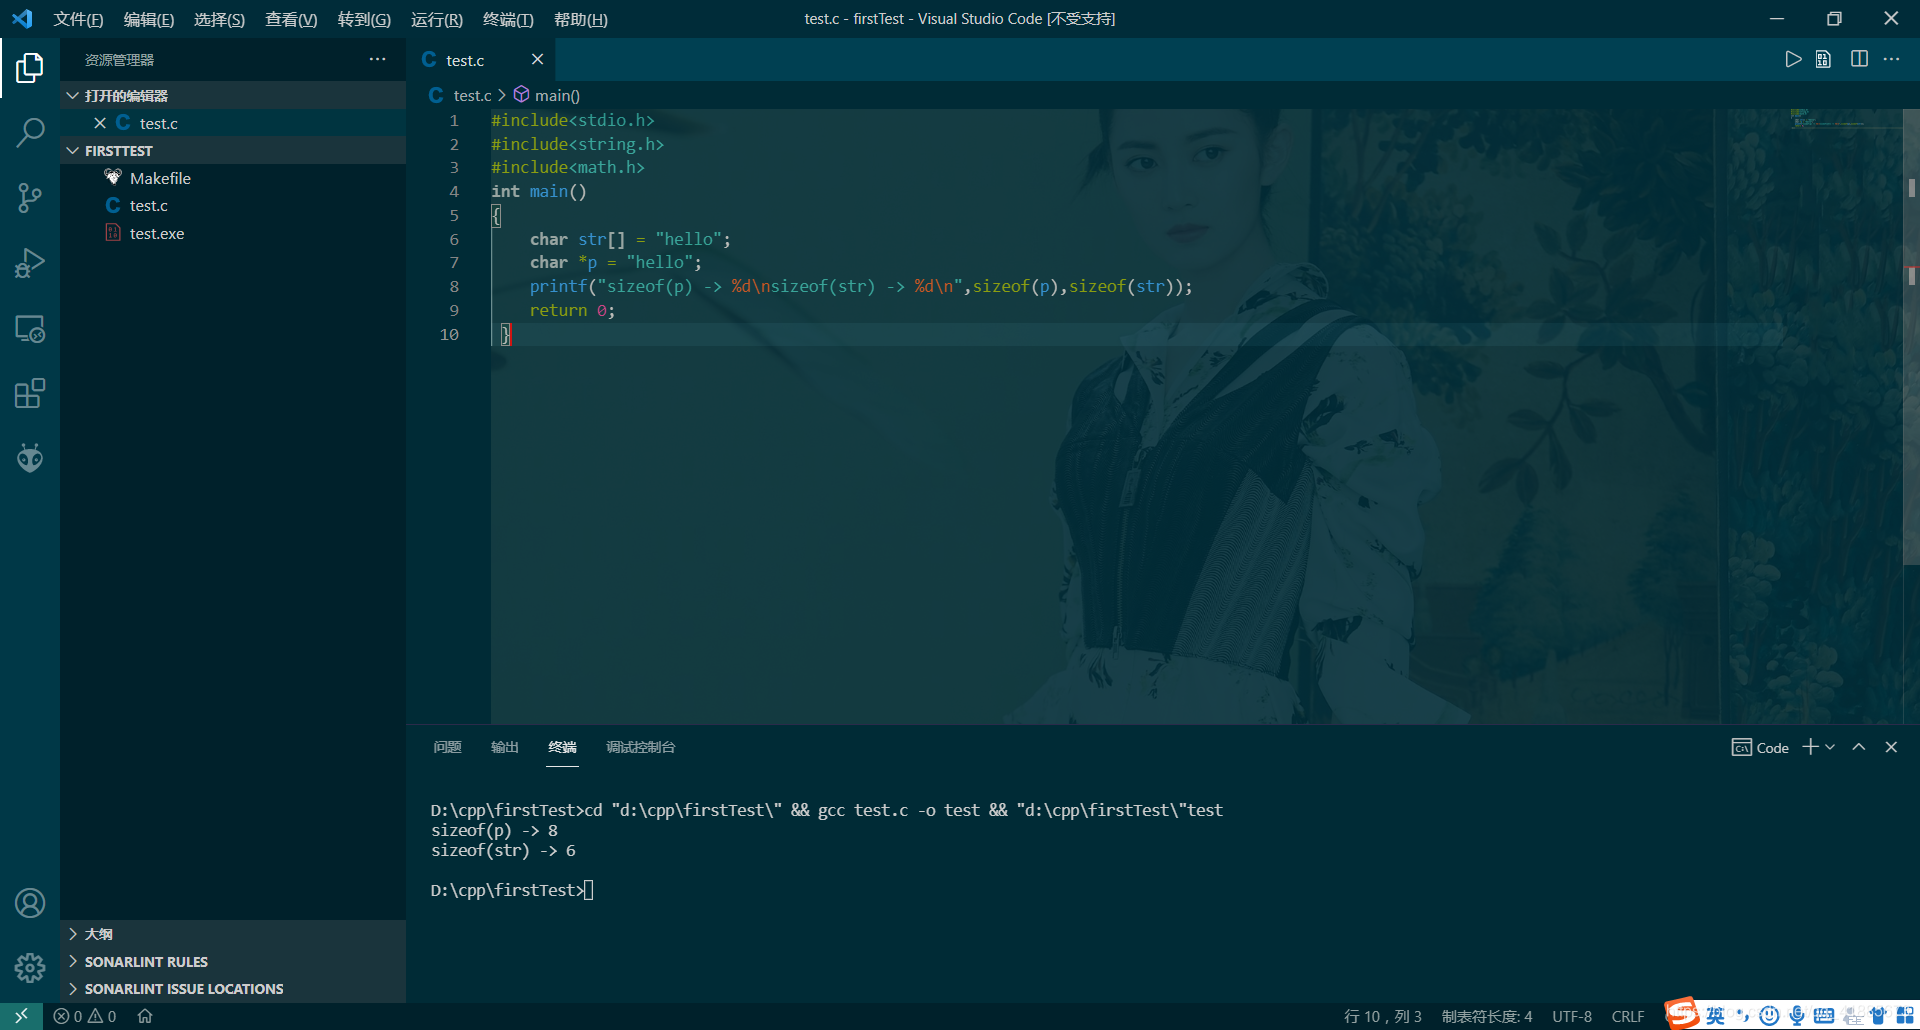Toggle Problems panel via error count indicator

click(83, 1016)
